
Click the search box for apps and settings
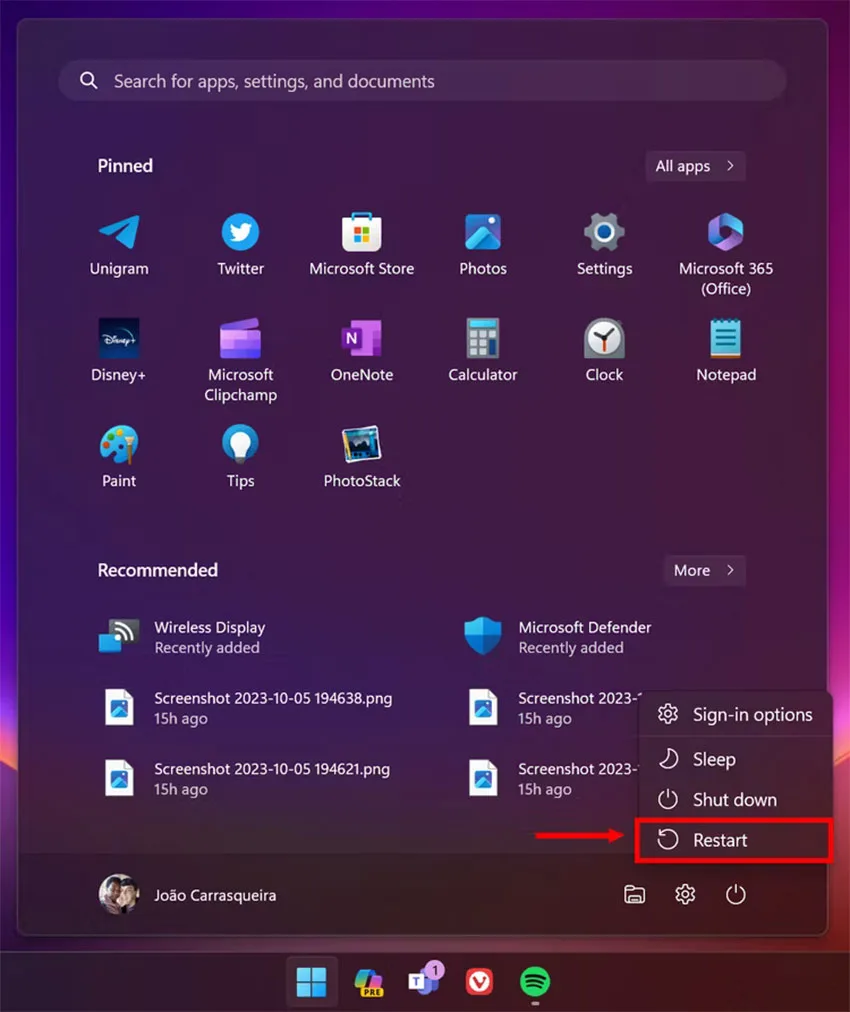click(422, 81)
